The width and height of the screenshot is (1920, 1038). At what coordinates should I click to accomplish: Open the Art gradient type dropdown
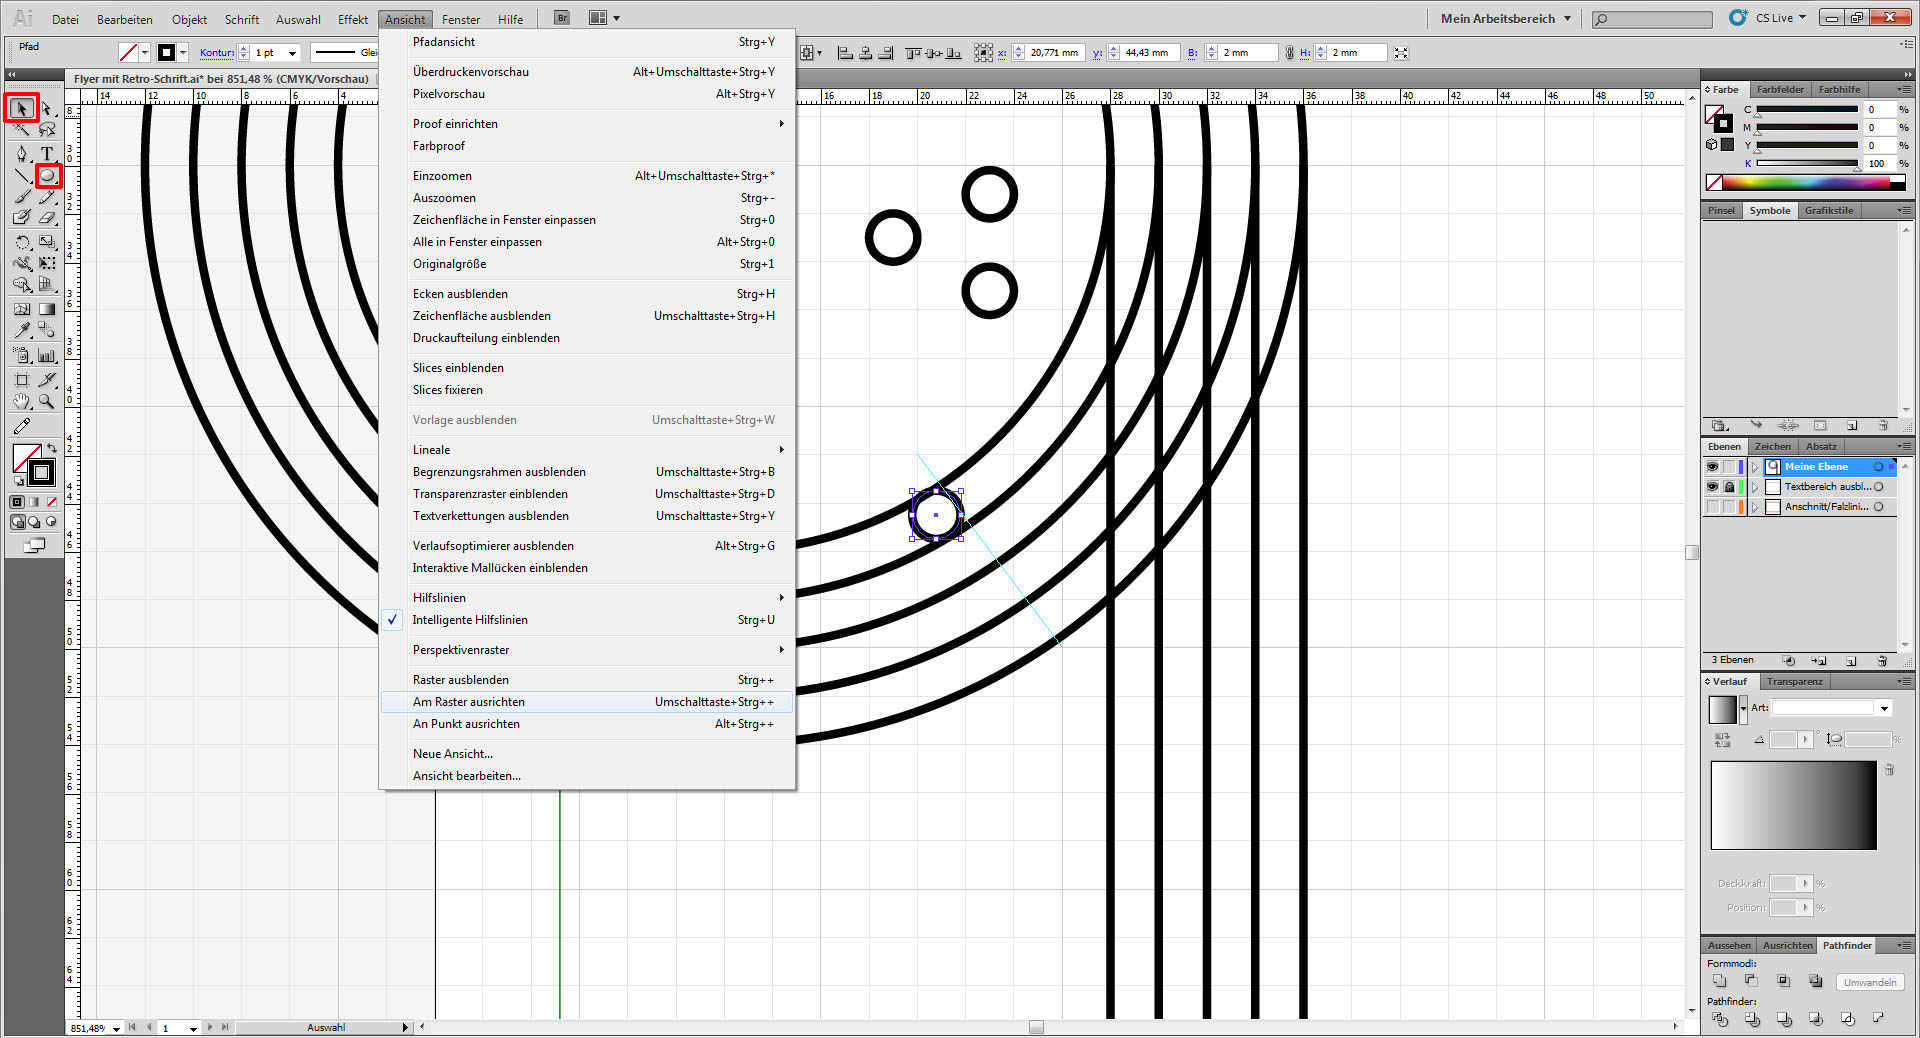(x=1884, y=708)
